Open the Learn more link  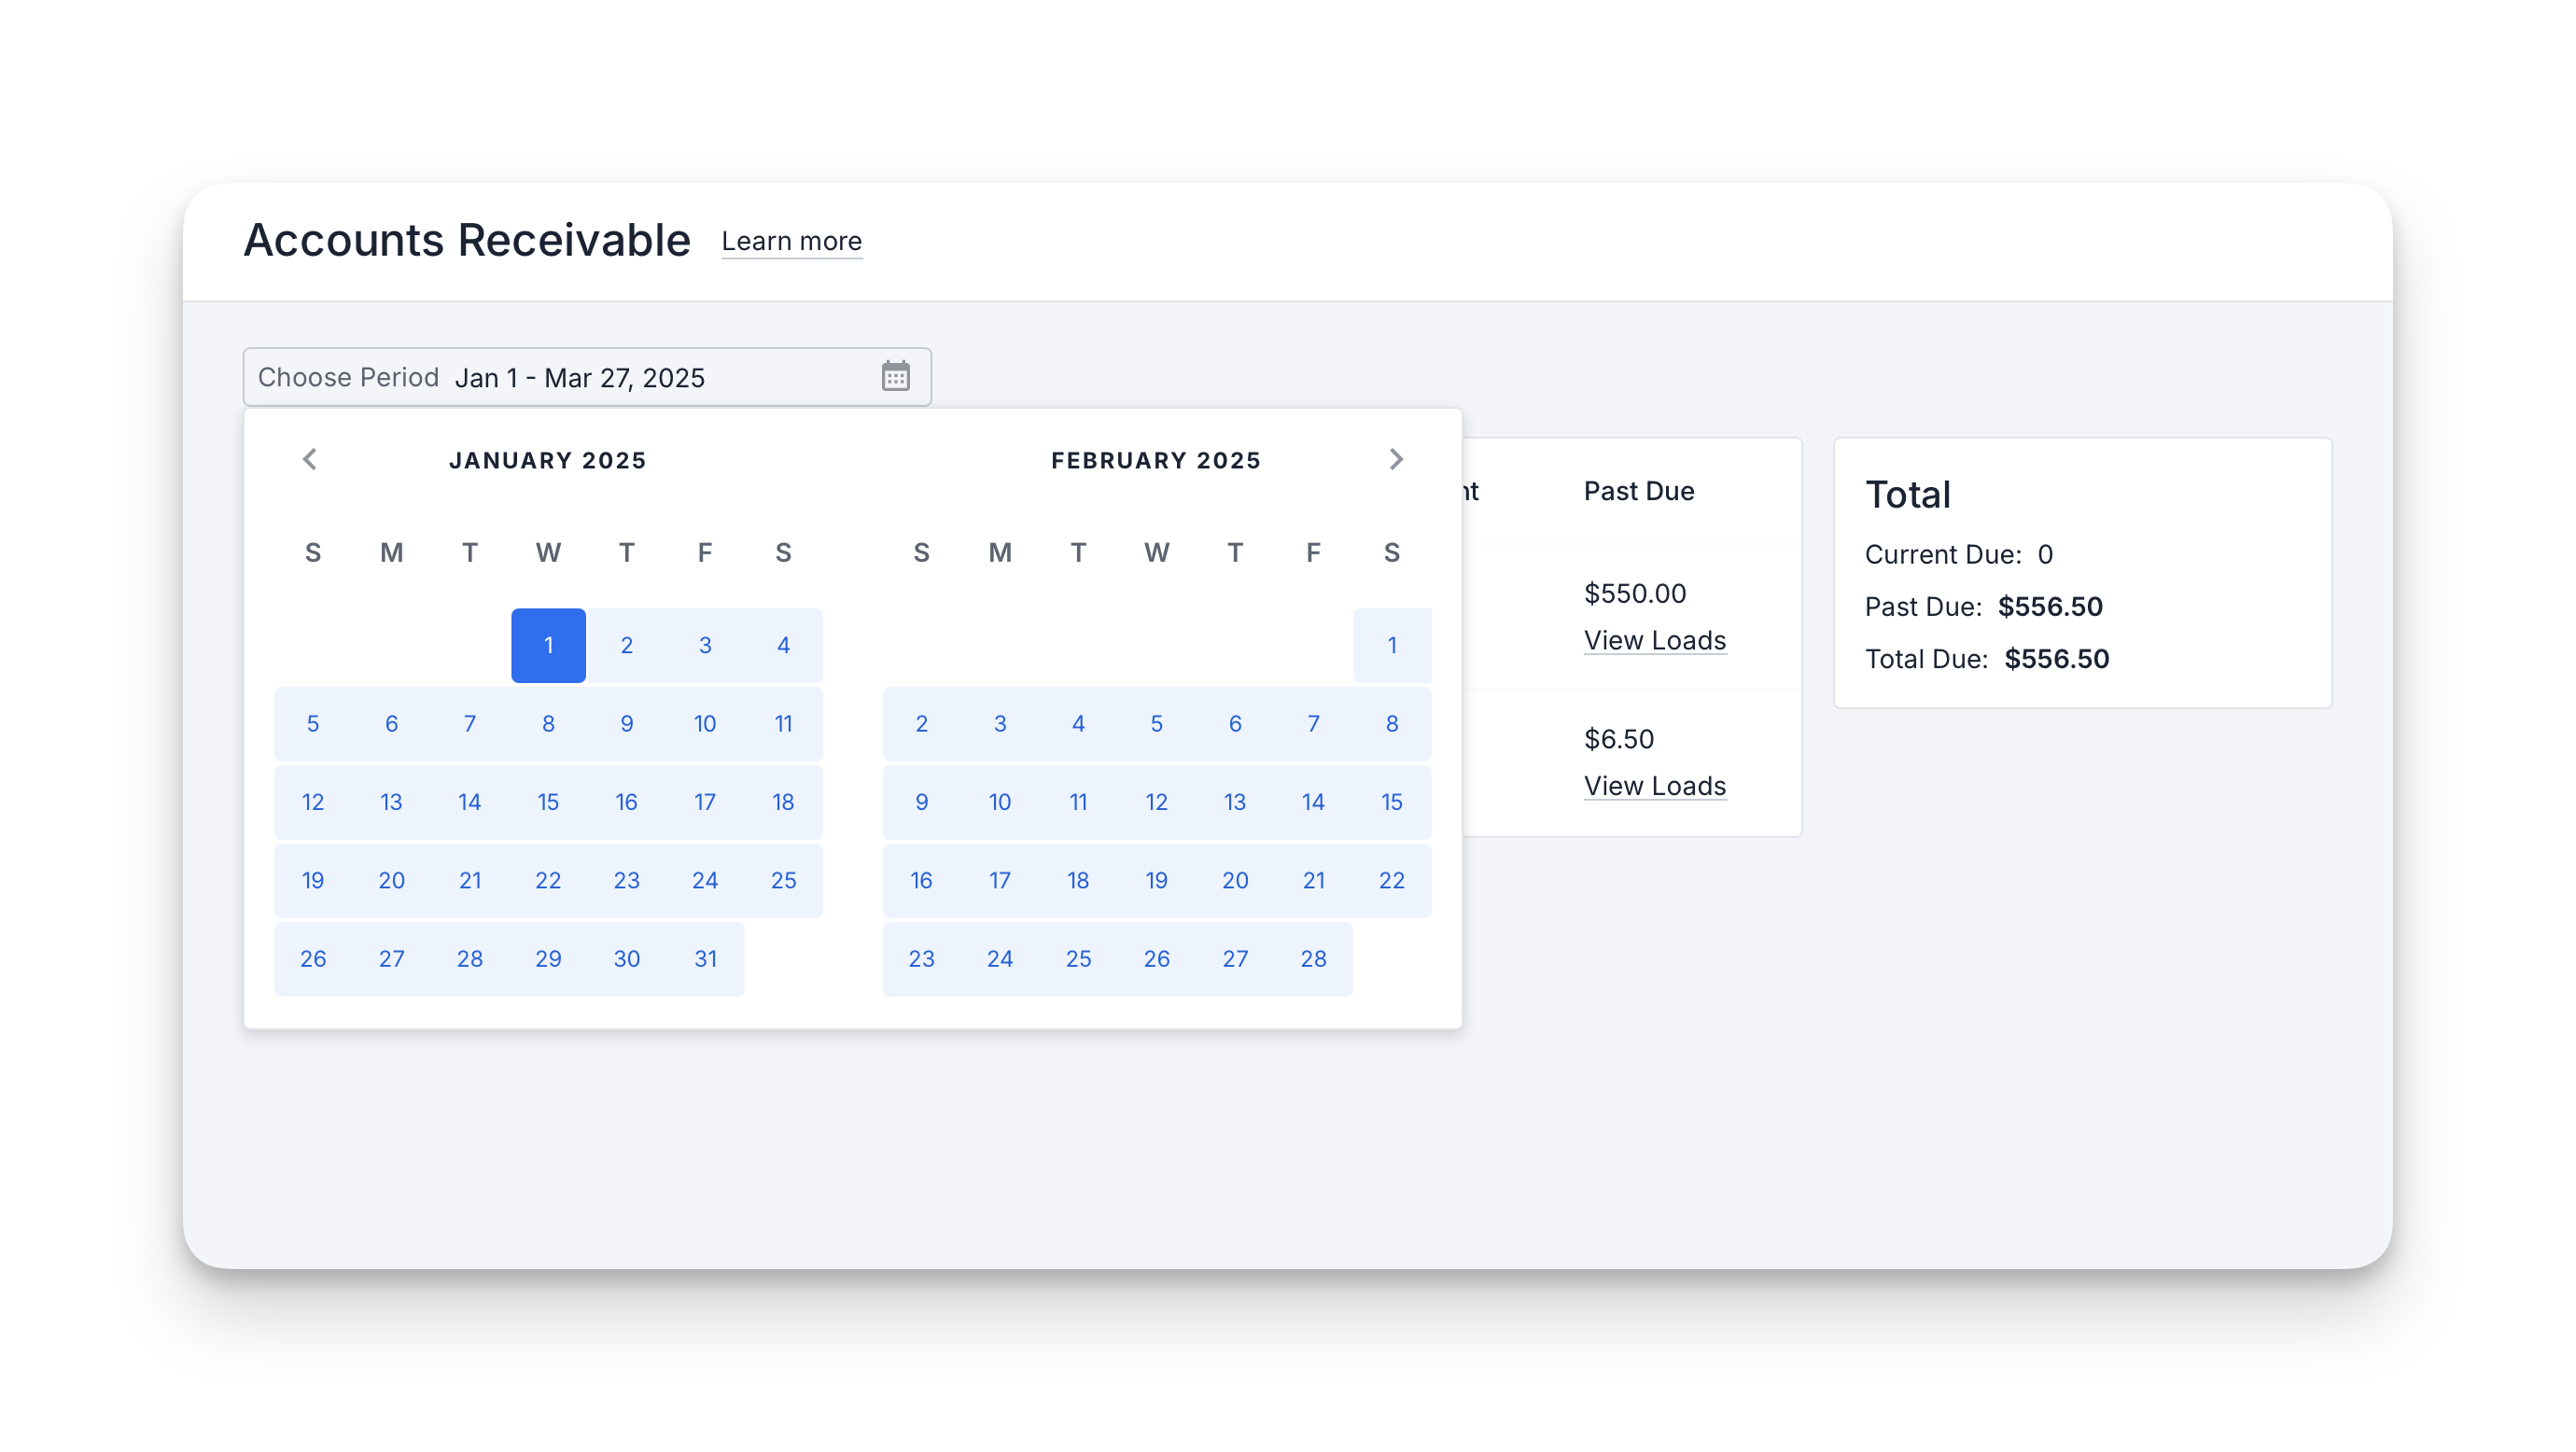(791, 241)
